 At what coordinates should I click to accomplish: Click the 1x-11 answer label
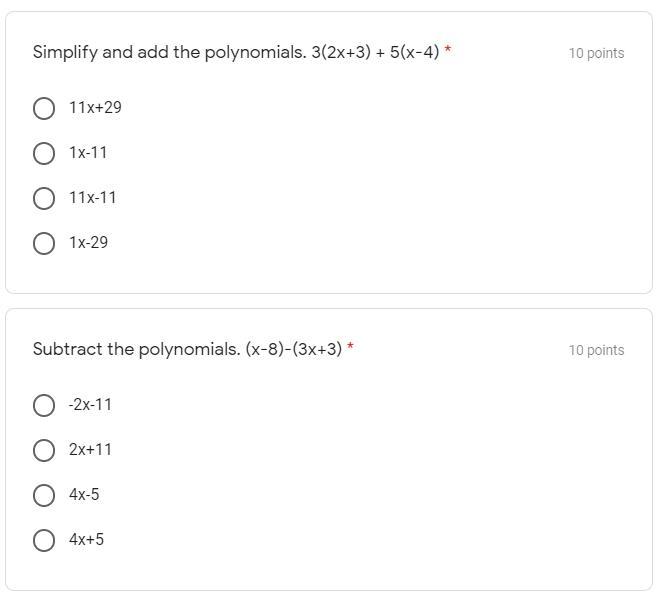point(88,152)
